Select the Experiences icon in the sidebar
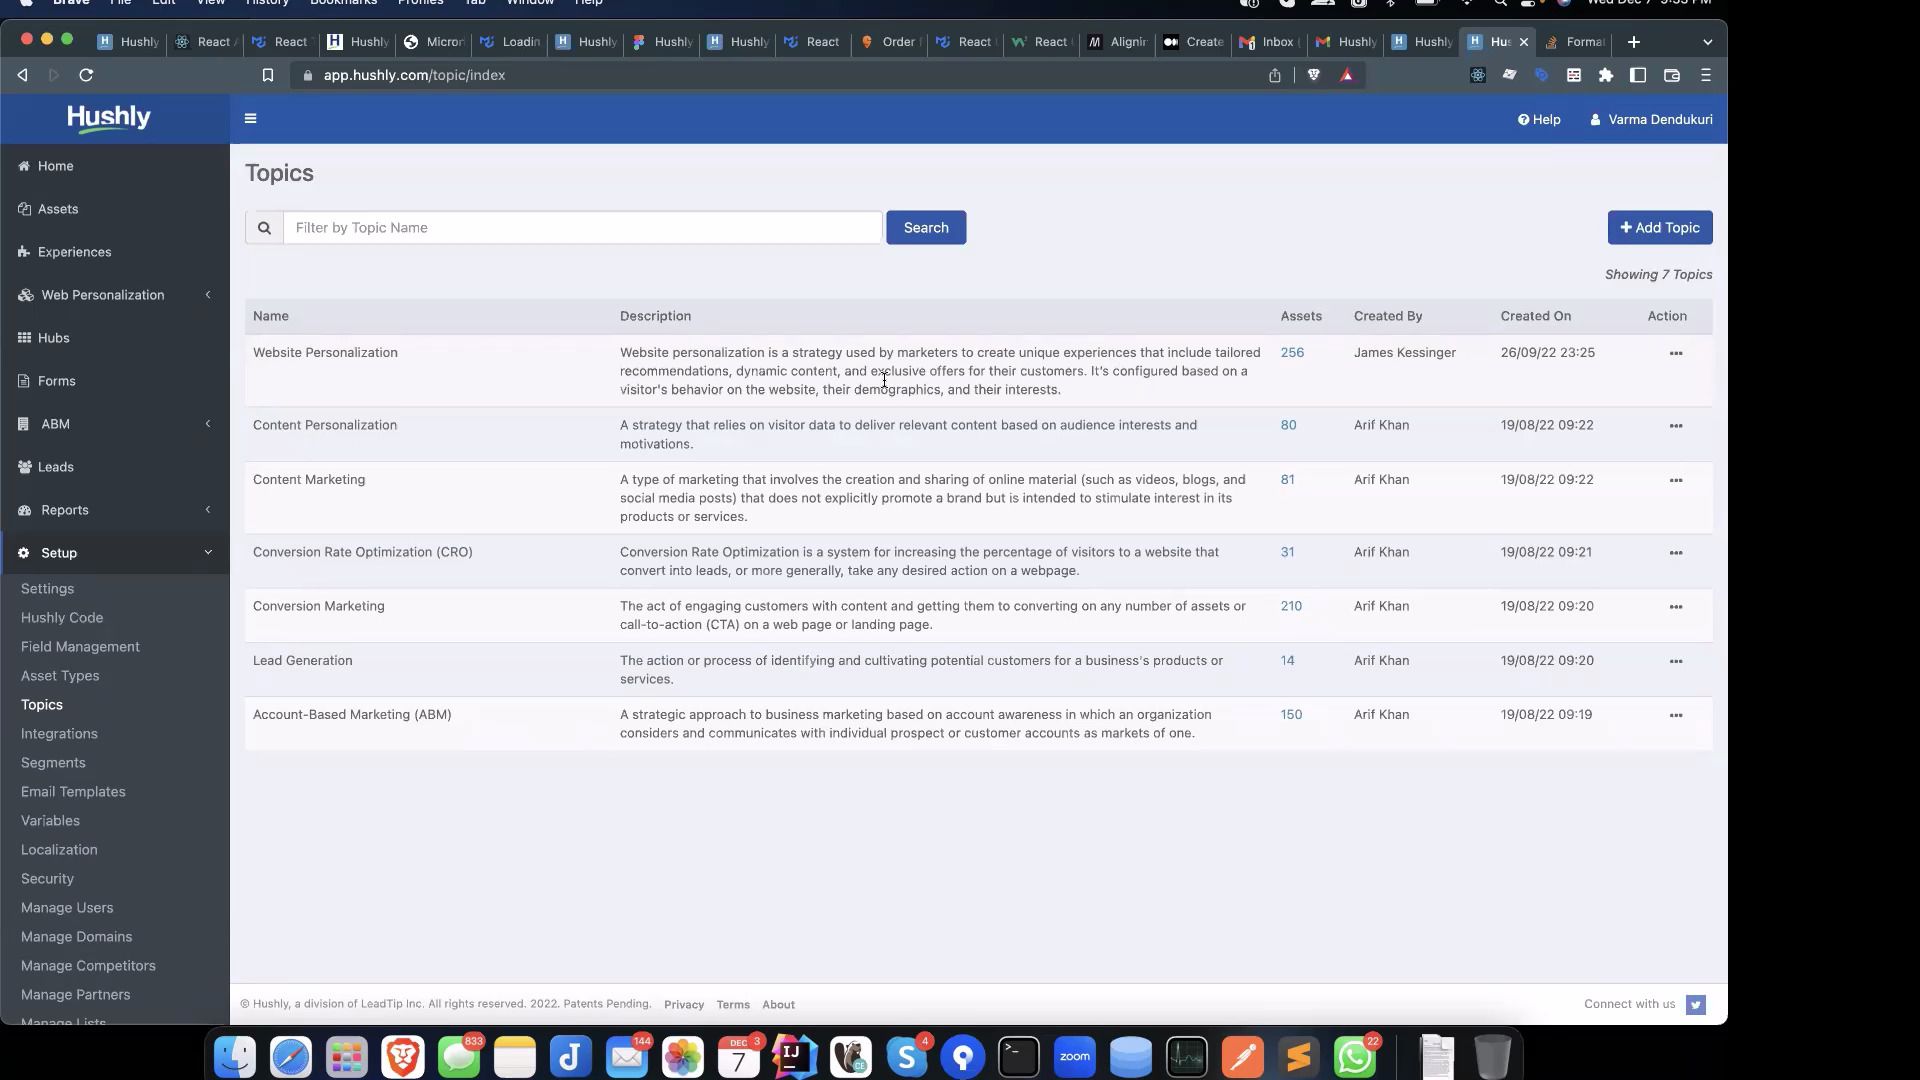The image size is (1920, 1080). (x=25, y=252)
